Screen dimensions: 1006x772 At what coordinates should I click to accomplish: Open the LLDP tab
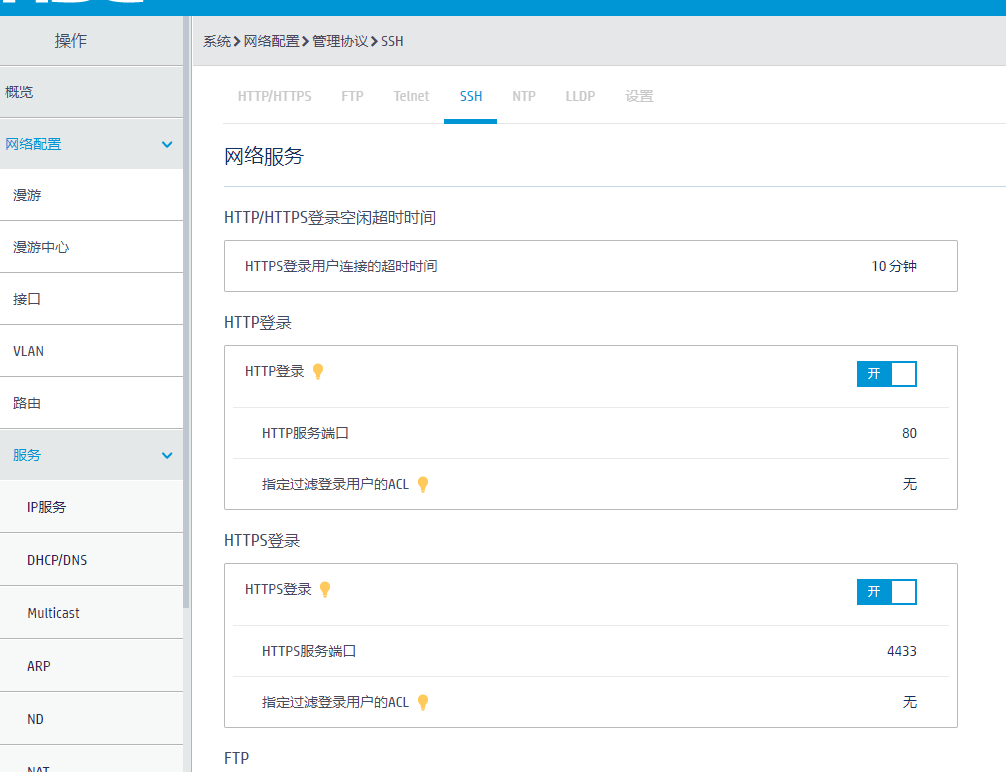pyautogui.click(x=580, y=97)
